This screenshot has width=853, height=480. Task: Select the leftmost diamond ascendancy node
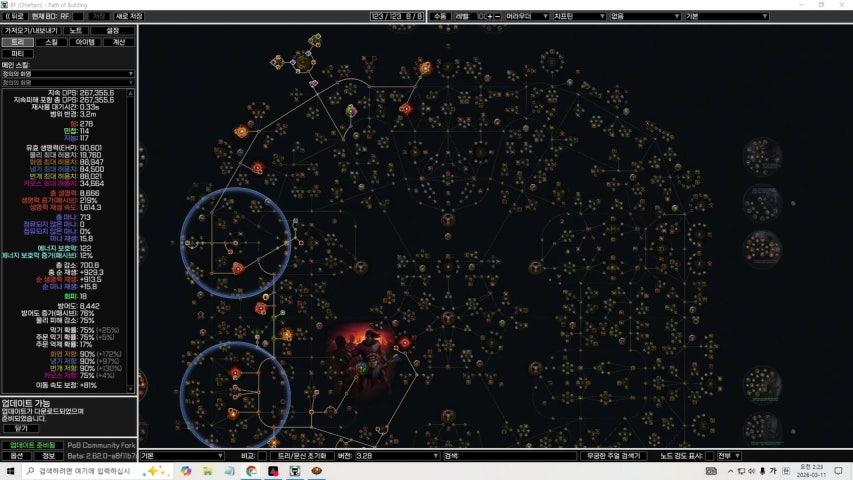point(277,62)
